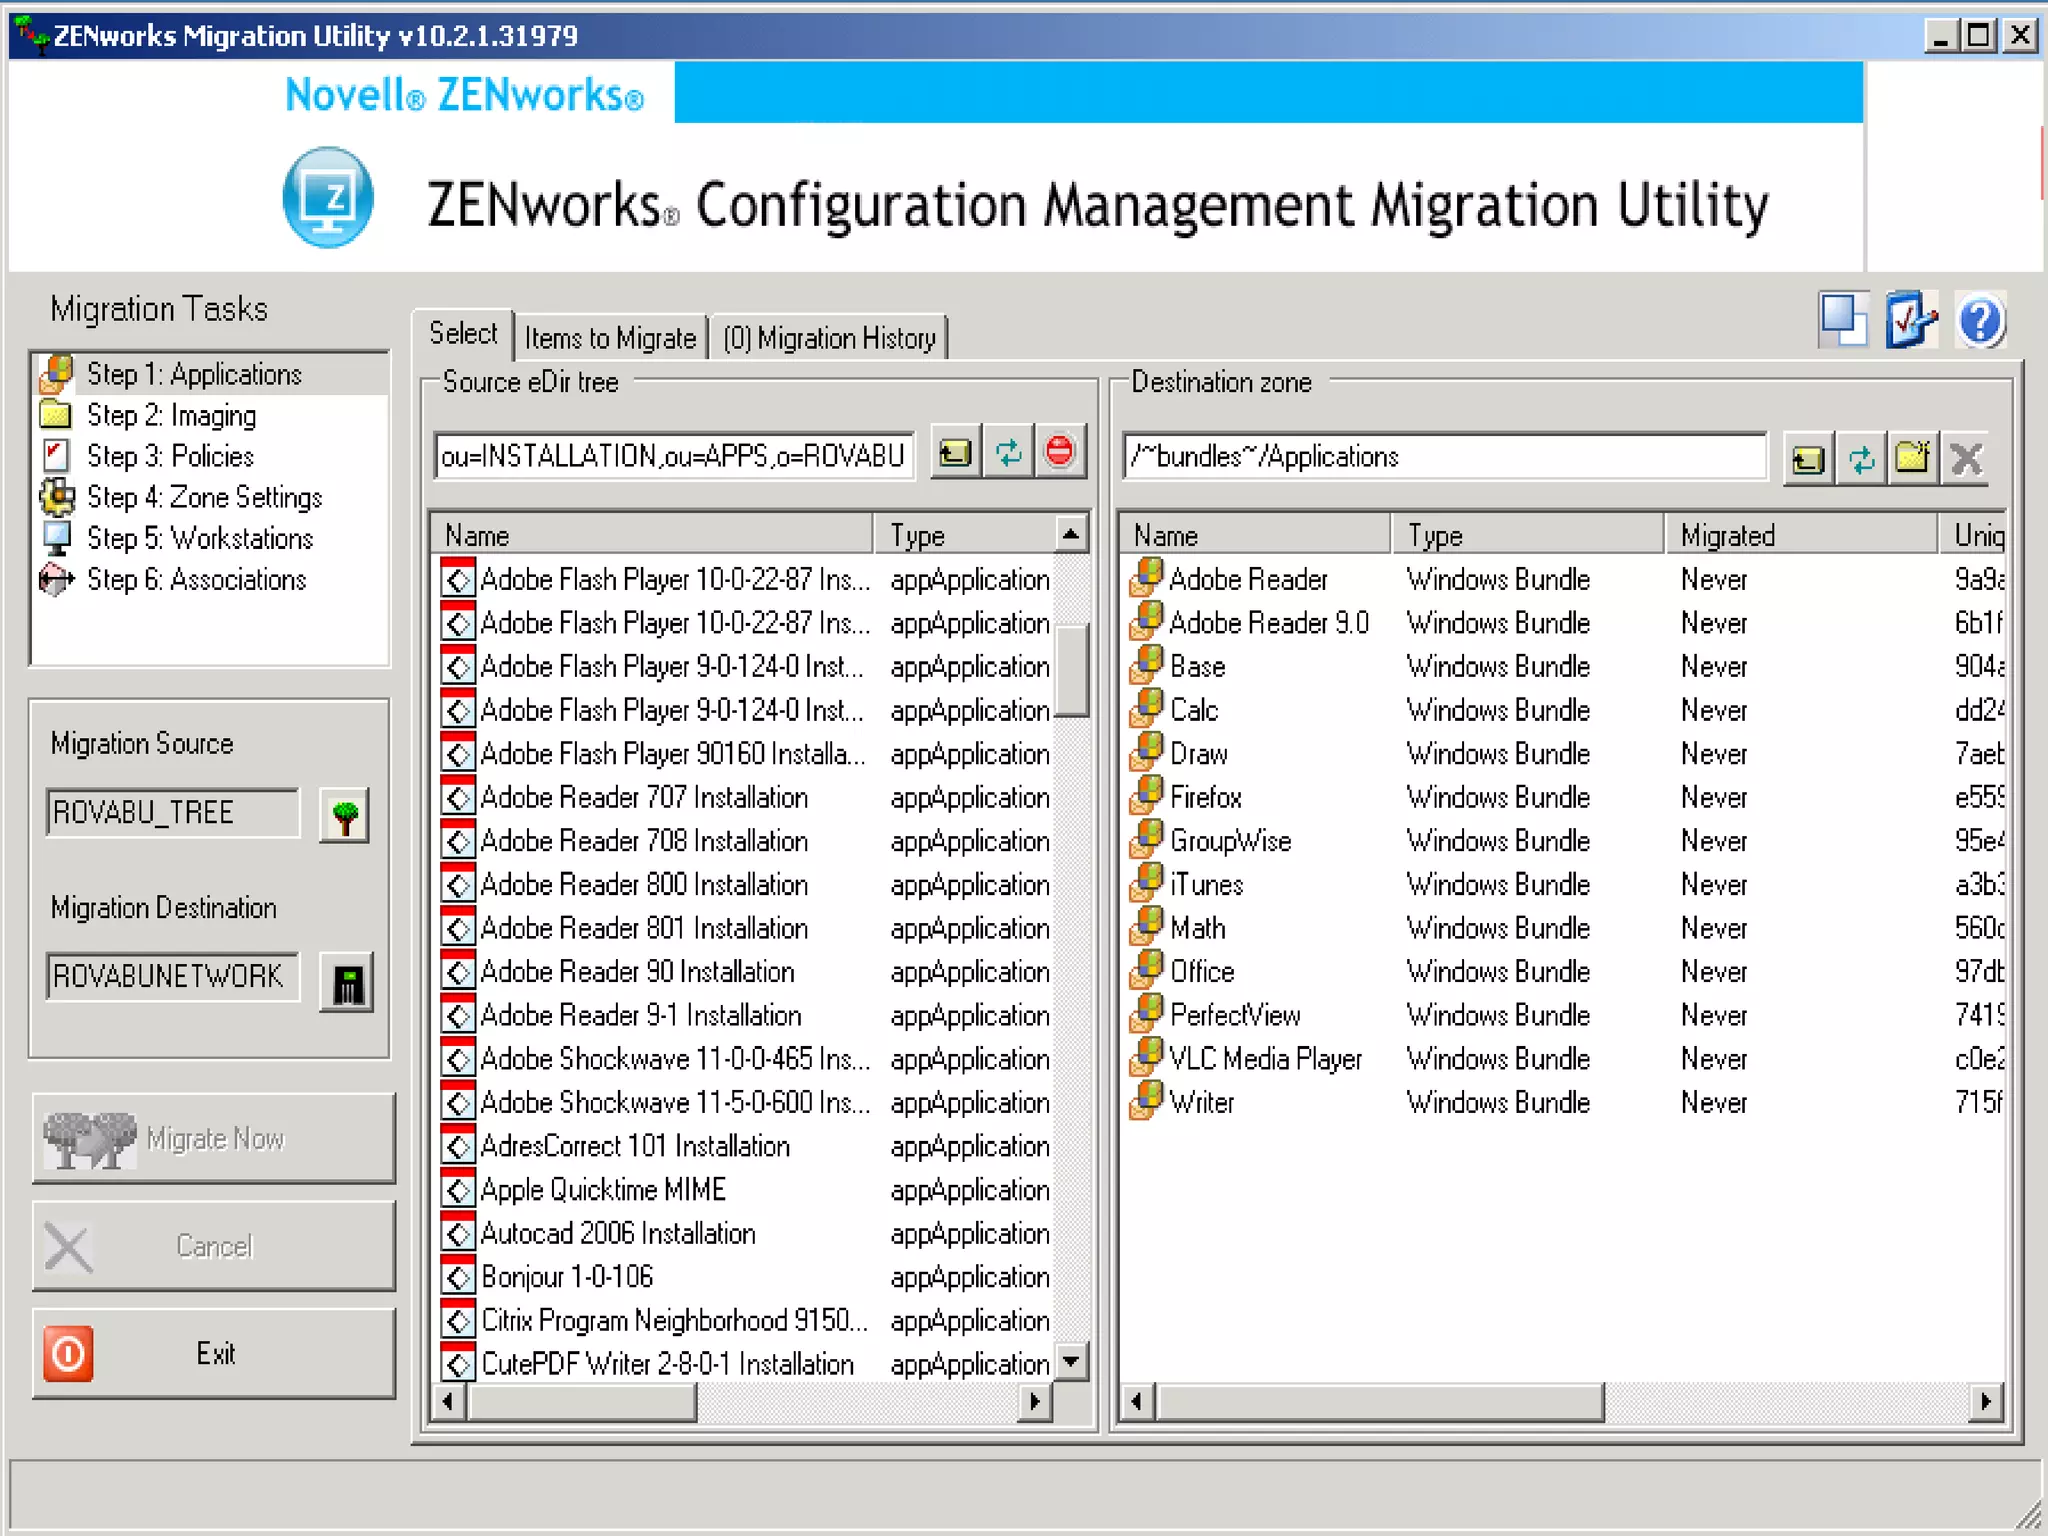
Task: Select Calc bundle row
Action: click(x=1563, y=710)
